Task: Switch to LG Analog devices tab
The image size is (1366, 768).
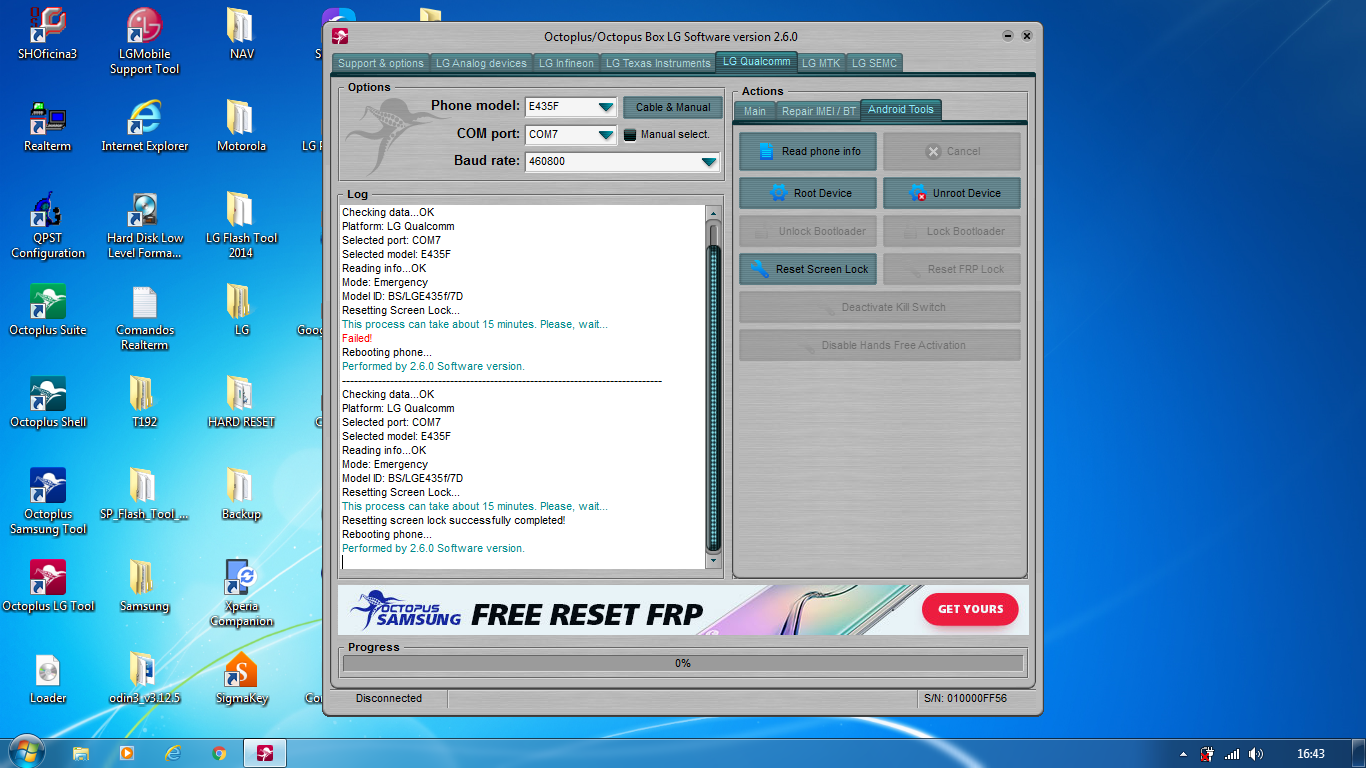Action: pos(481,63)
